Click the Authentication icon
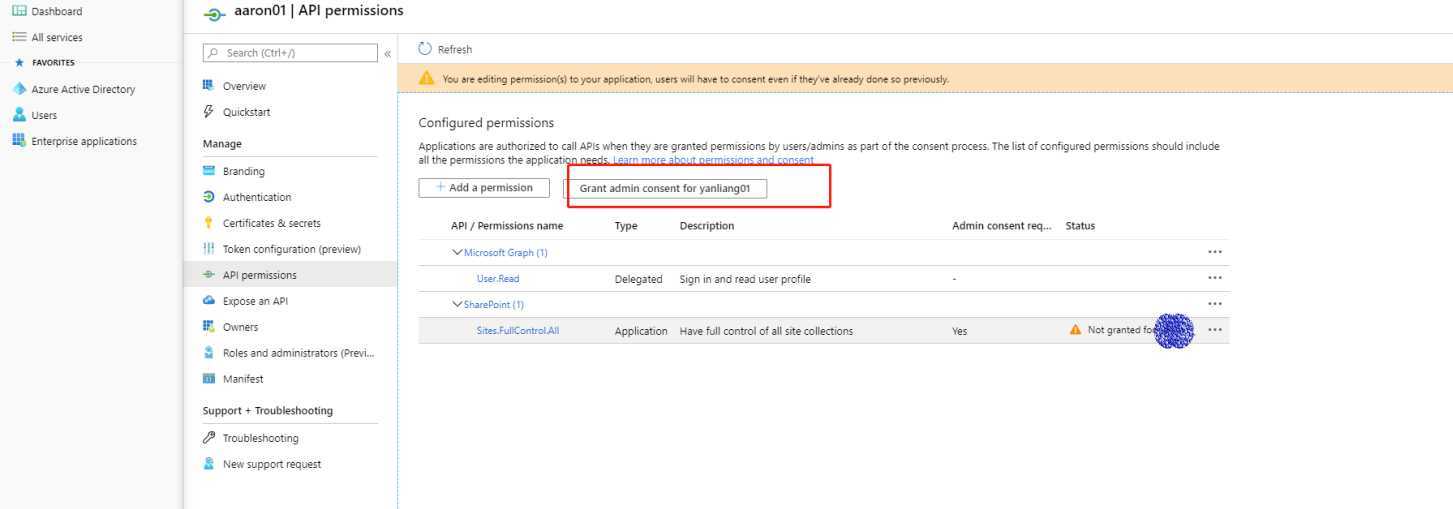This screenshot has height=509, width=1453. click(x=209, y=197)
